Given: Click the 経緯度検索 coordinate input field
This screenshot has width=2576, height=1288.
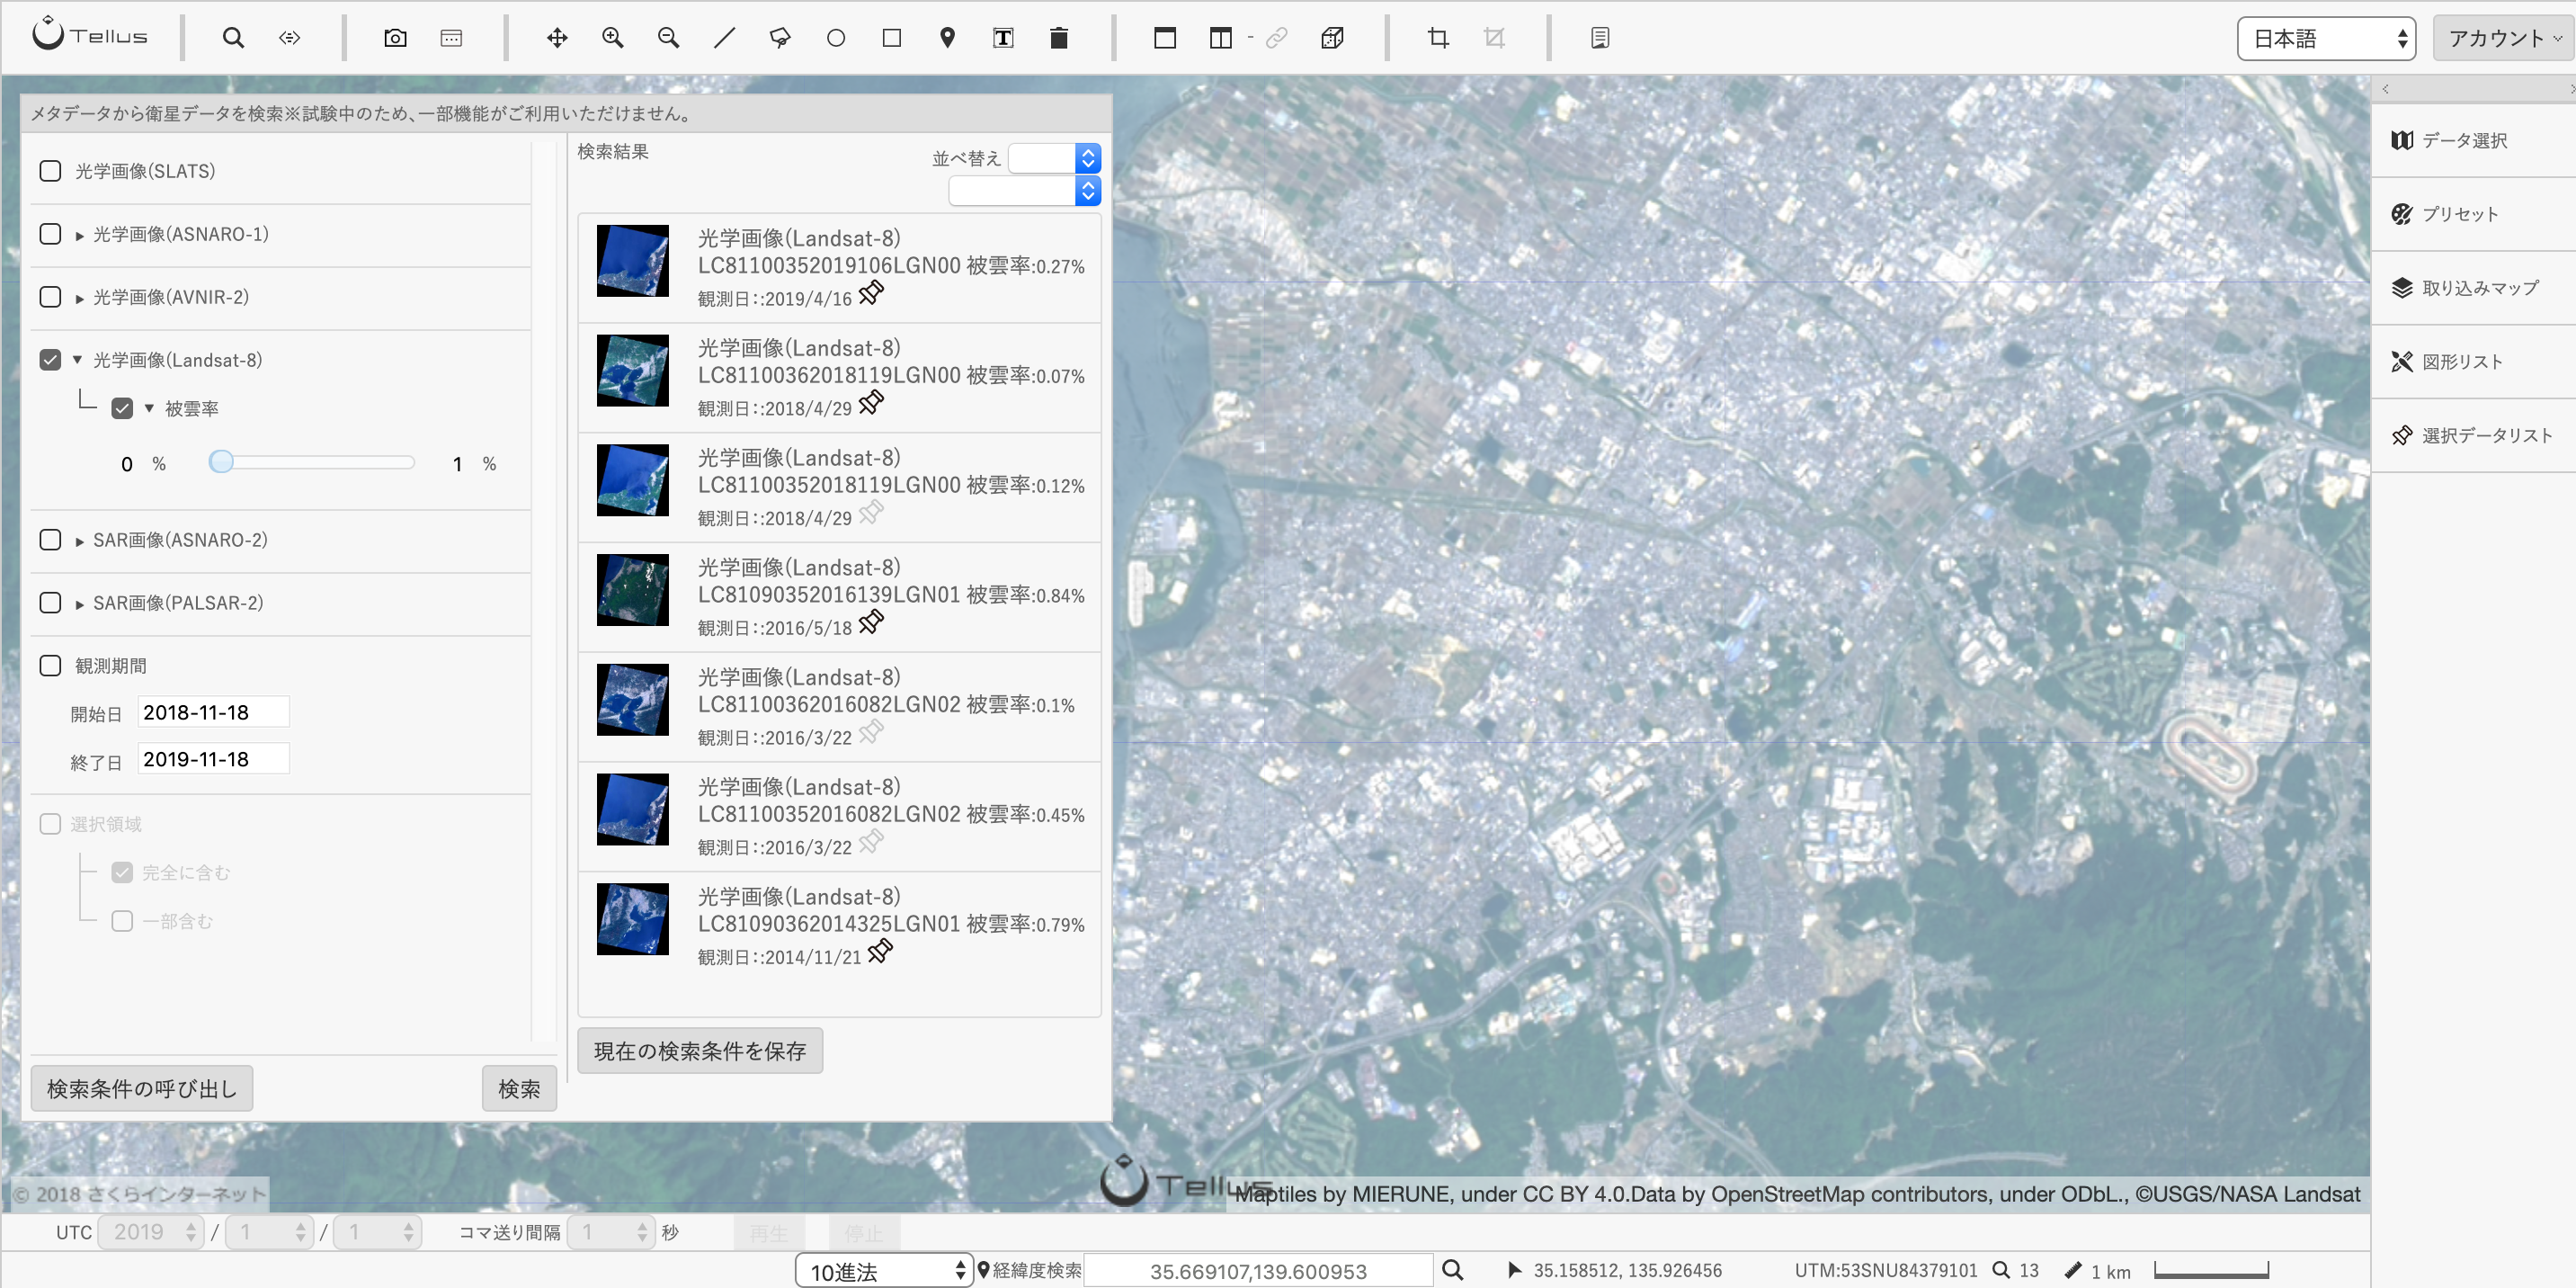Looking at the screenshot, I should [x=1258, y=1271].
